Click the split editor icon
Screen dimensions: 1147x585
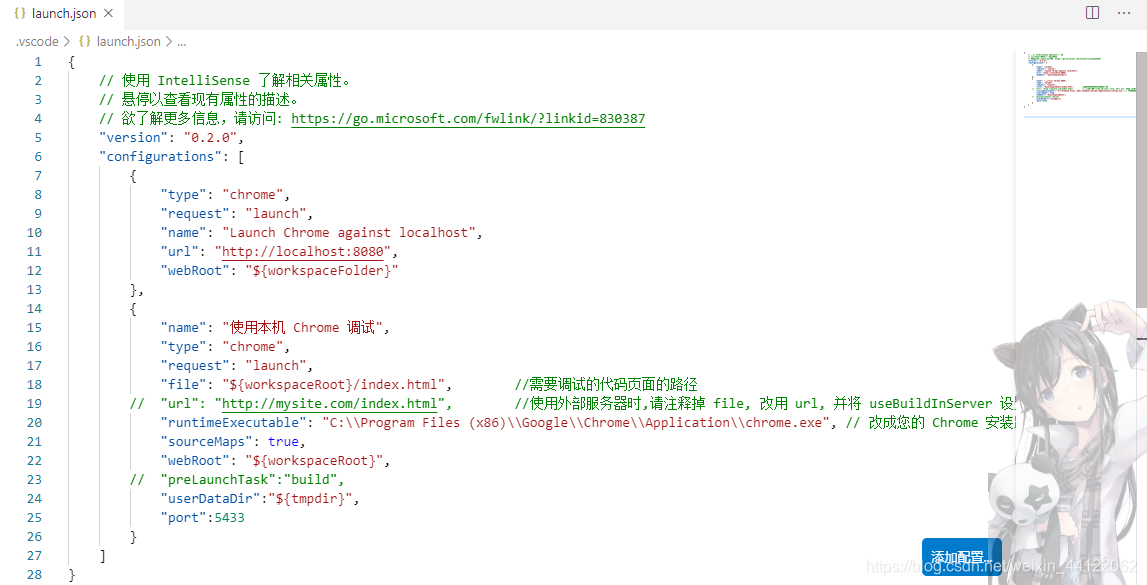pos(1092,12)
